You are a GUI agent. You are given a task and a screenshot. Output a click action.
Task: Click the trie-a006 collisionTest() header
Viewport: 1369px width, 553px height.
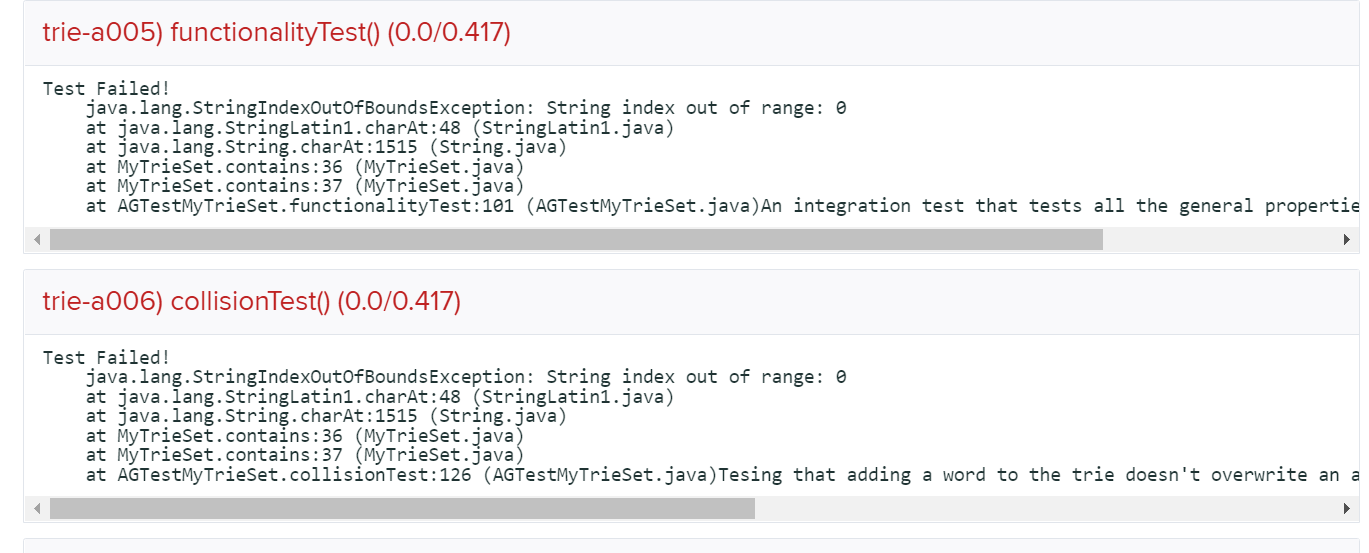(251, 301)
